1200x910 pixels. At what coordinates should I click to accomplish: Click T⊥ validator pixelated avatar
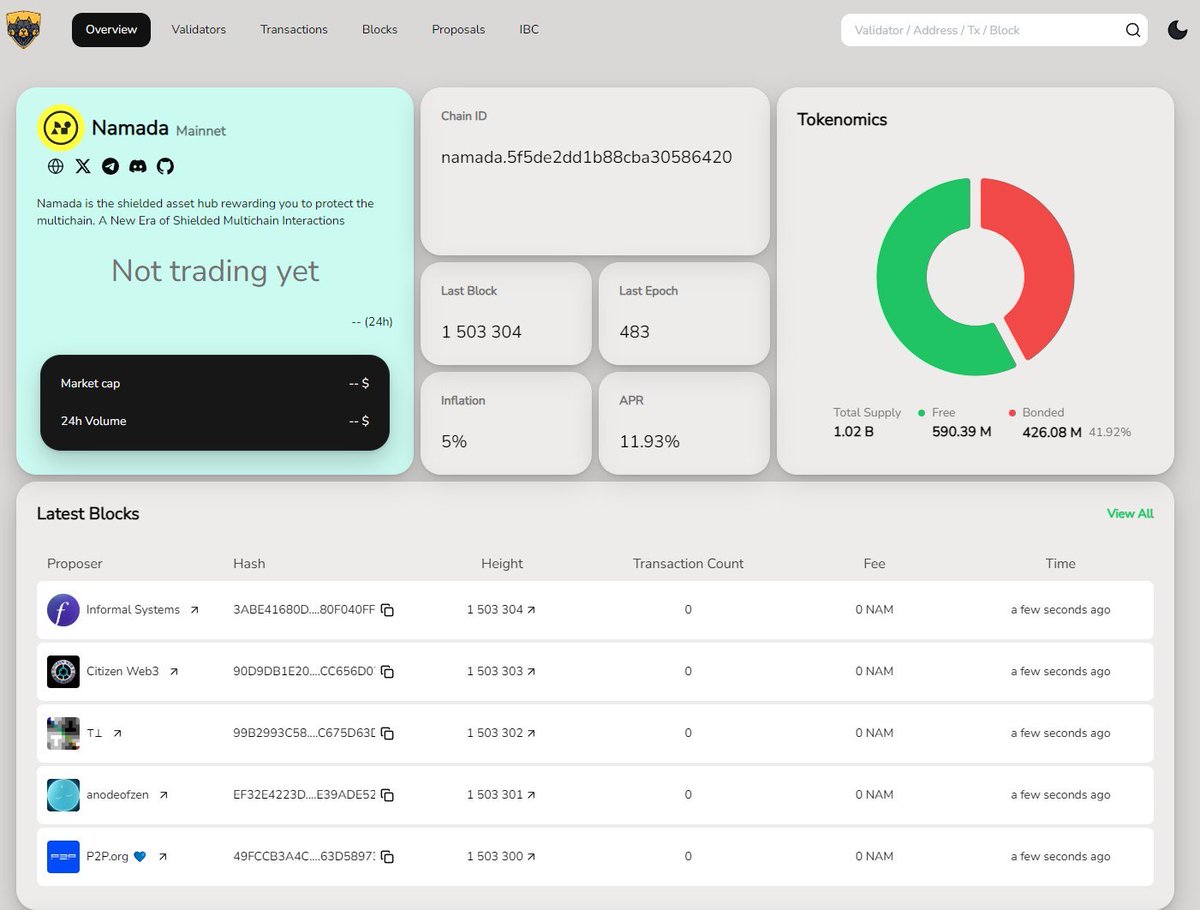pyautogui.click(x=63, y=733)
